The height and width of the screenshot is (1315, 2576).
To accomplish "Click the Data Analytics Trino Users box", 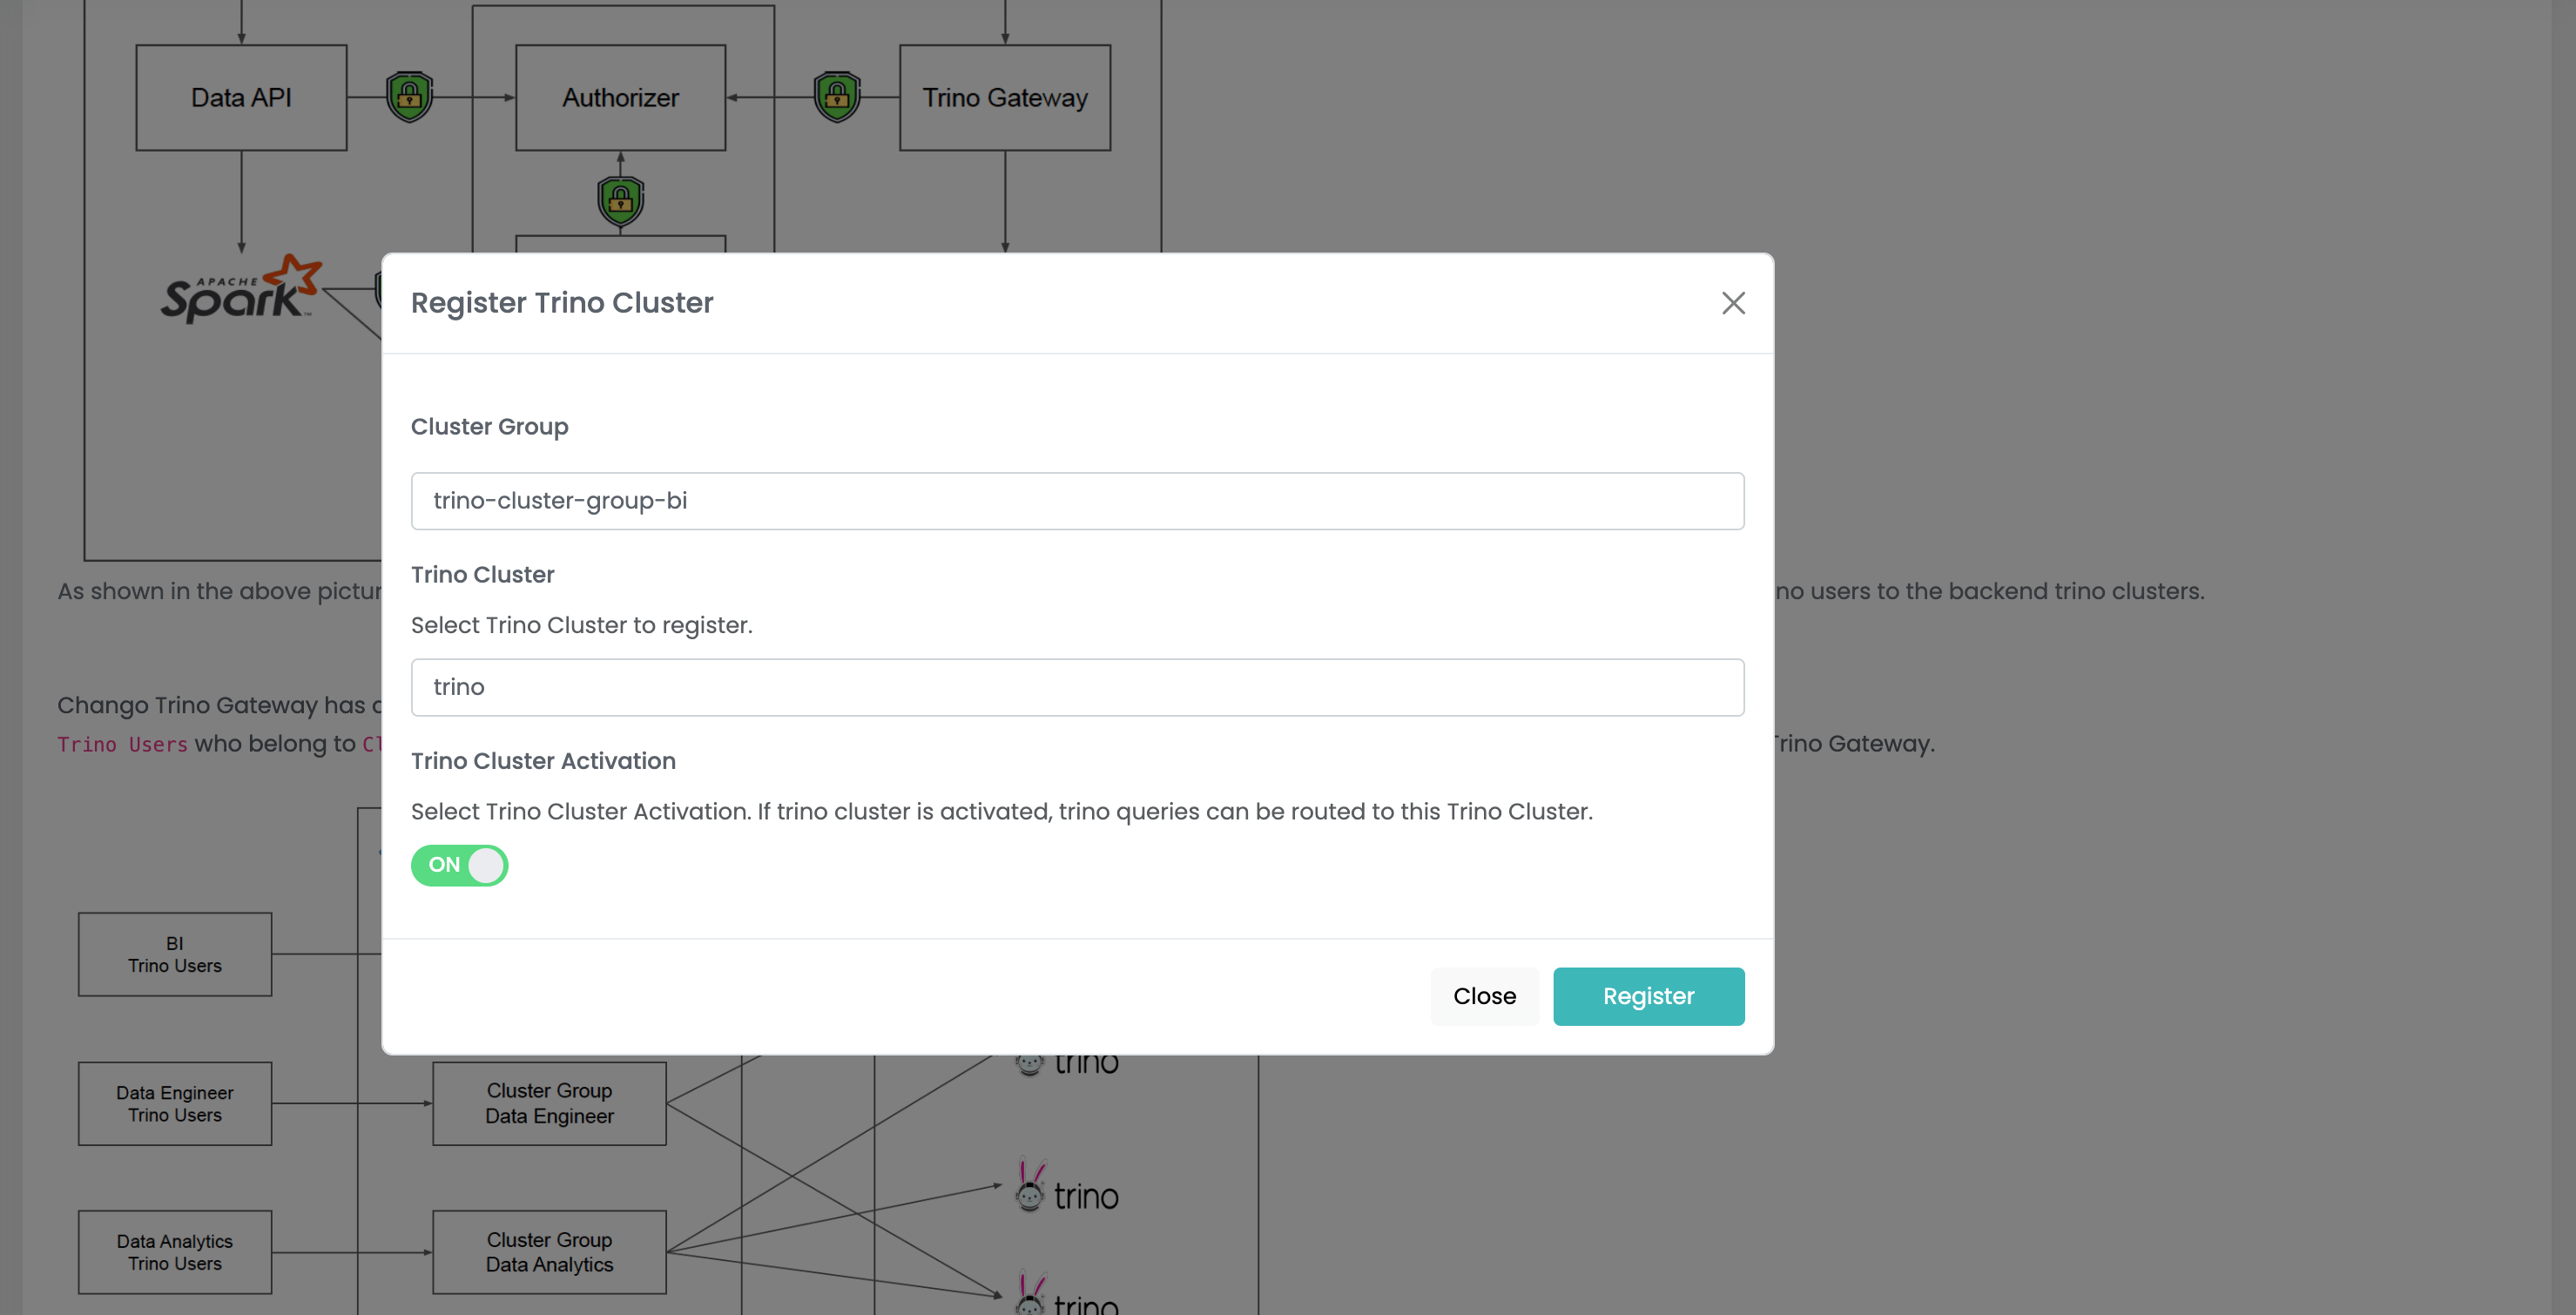I will tap(175, 1252).
